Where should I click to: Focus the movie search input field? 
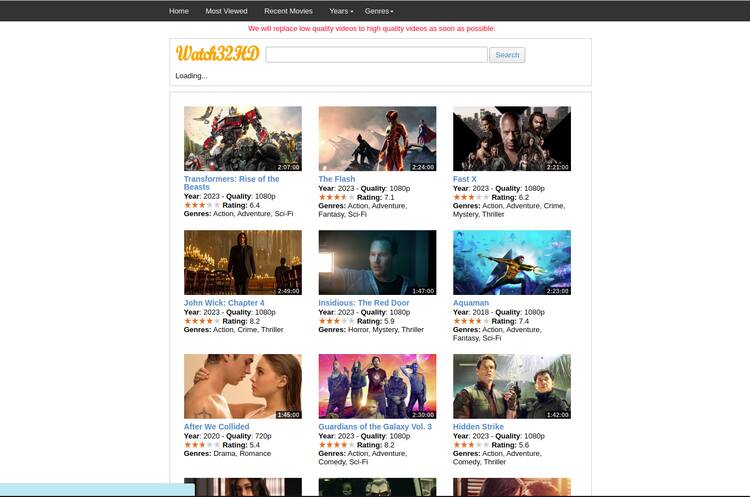coord(376,55)
